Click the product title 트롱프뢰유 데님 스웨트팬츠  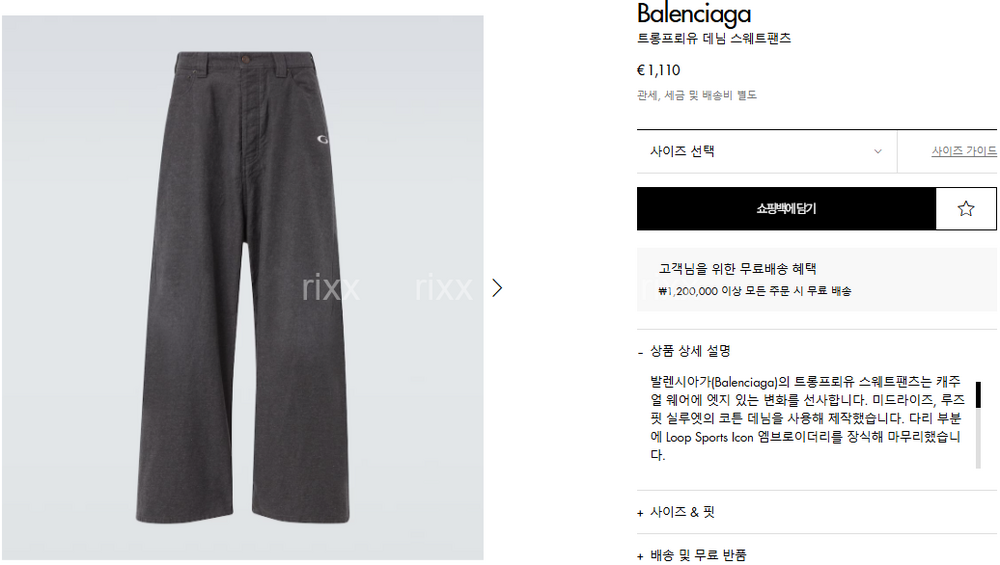tap(714, 38)
